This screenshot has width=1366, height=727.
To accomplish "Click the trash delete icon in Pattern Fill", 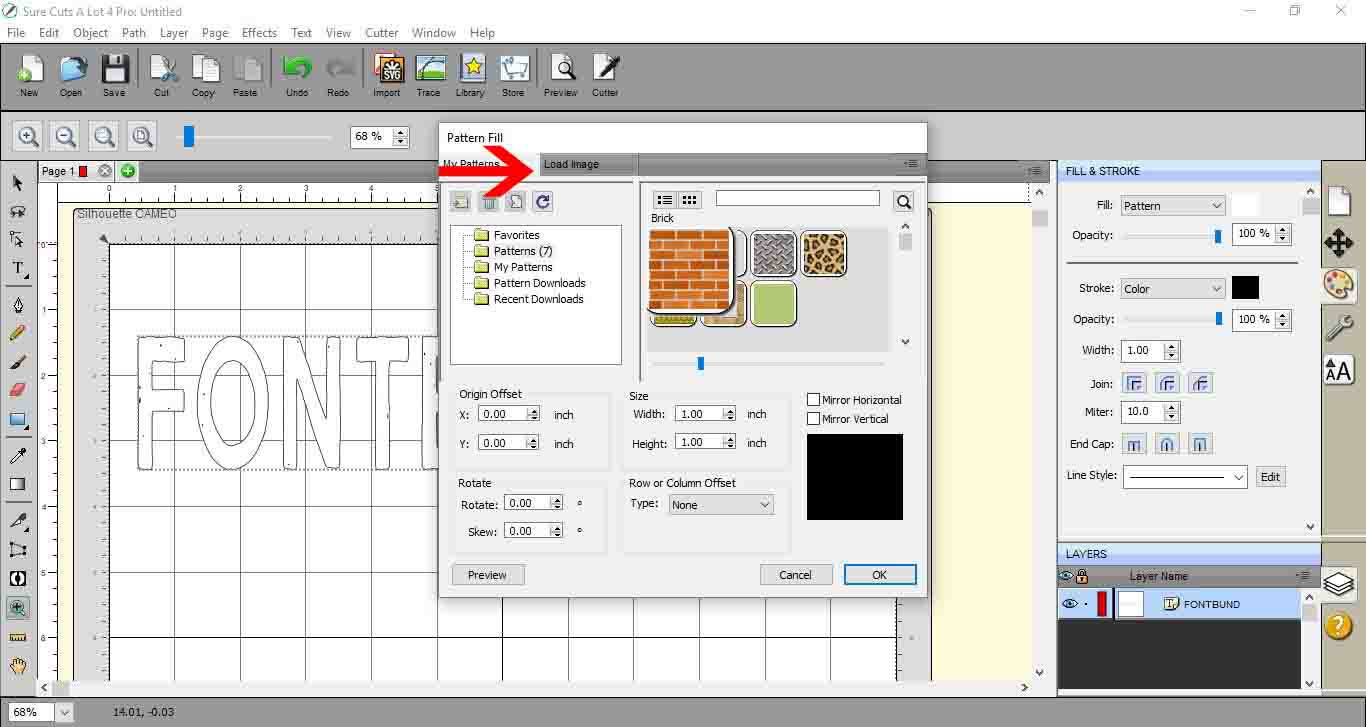I will click(x=489, y=202).
